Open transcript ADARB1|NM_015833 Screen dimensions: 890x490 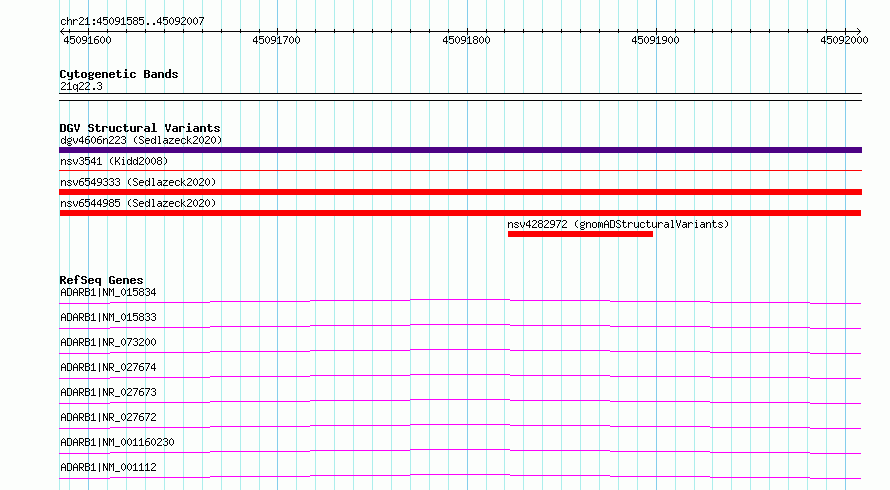[x=108, y=317]
